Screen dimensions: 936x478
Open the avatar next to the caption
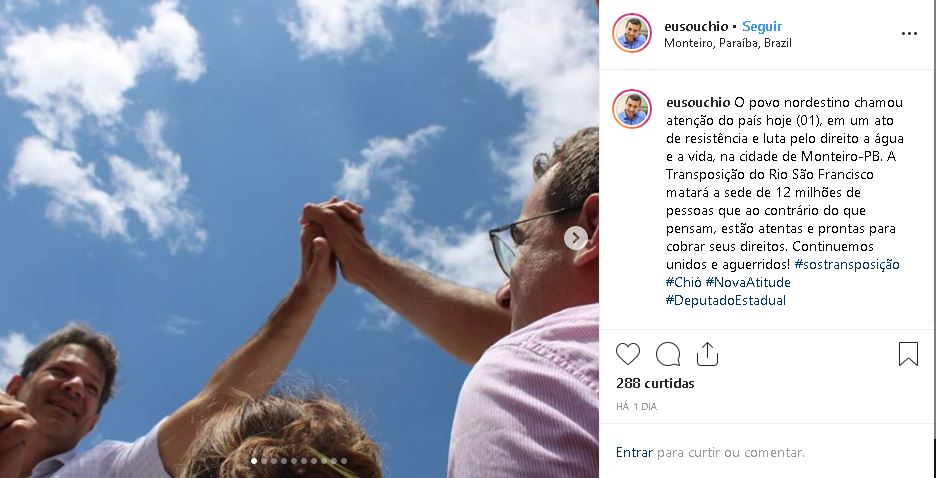632,109
